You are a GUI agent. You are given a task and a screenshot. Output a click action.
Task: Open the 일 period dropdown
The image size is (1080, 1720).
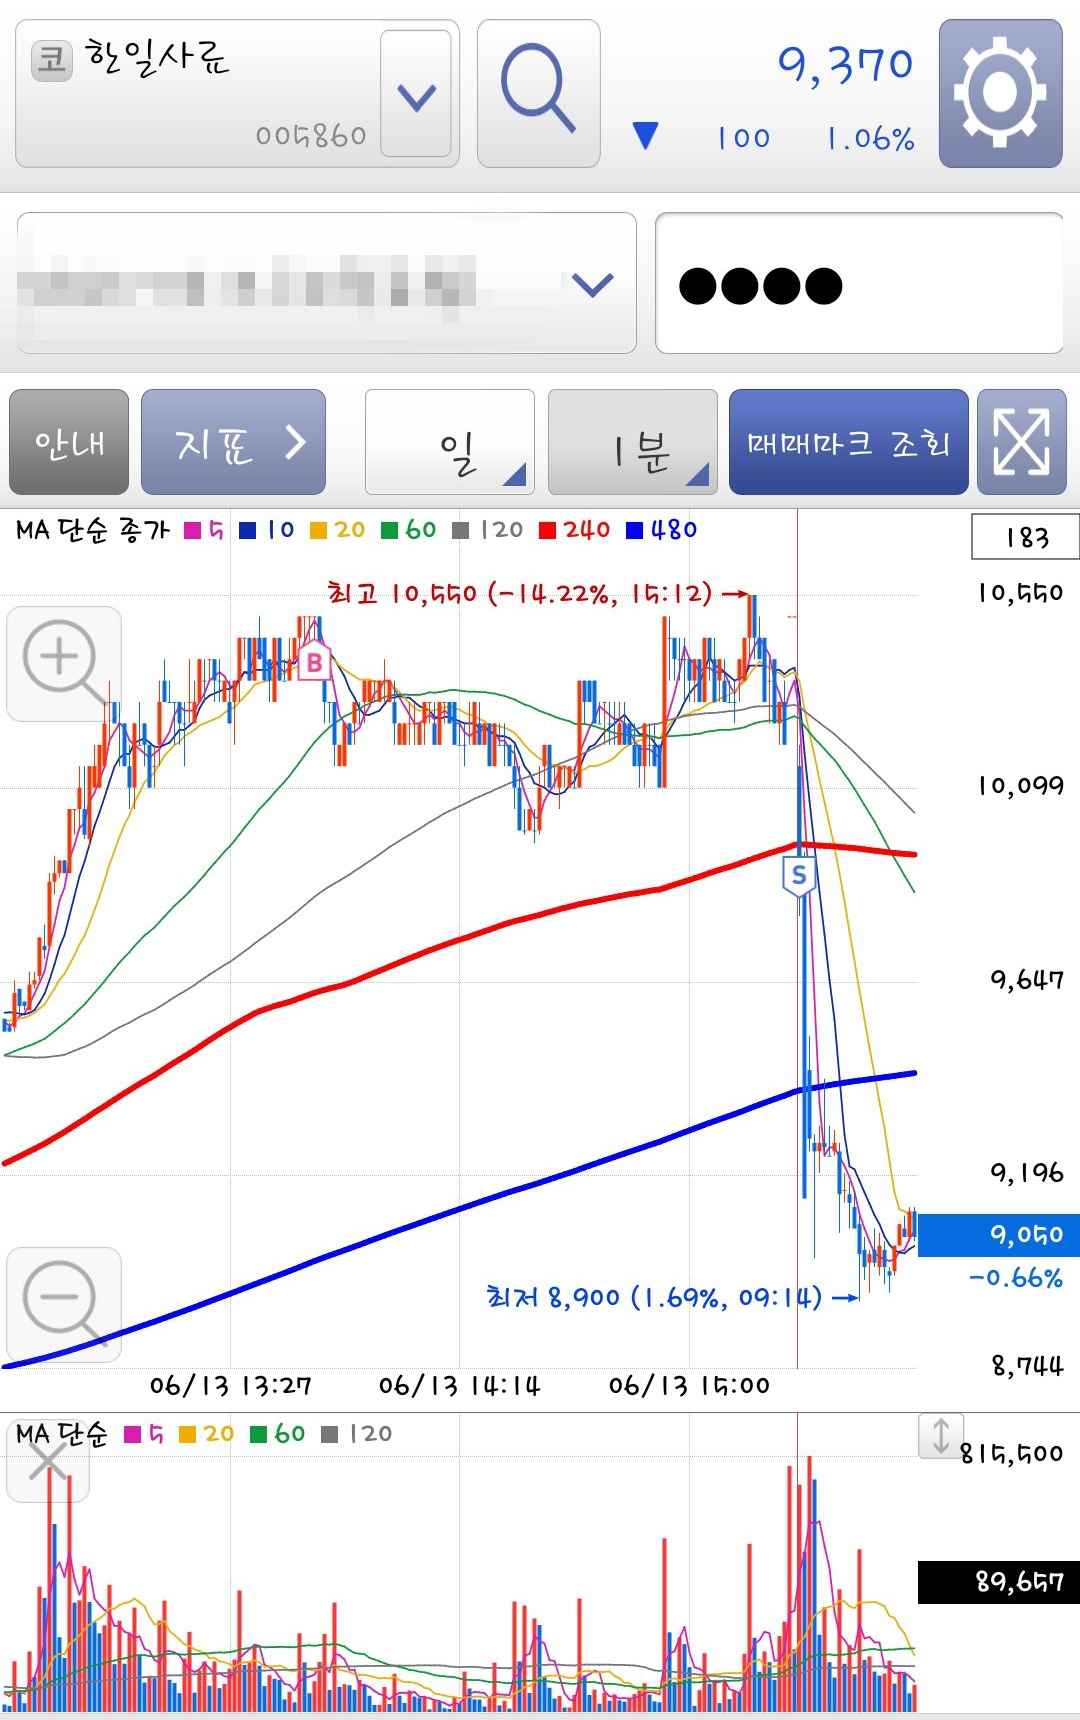click(450, 442)
